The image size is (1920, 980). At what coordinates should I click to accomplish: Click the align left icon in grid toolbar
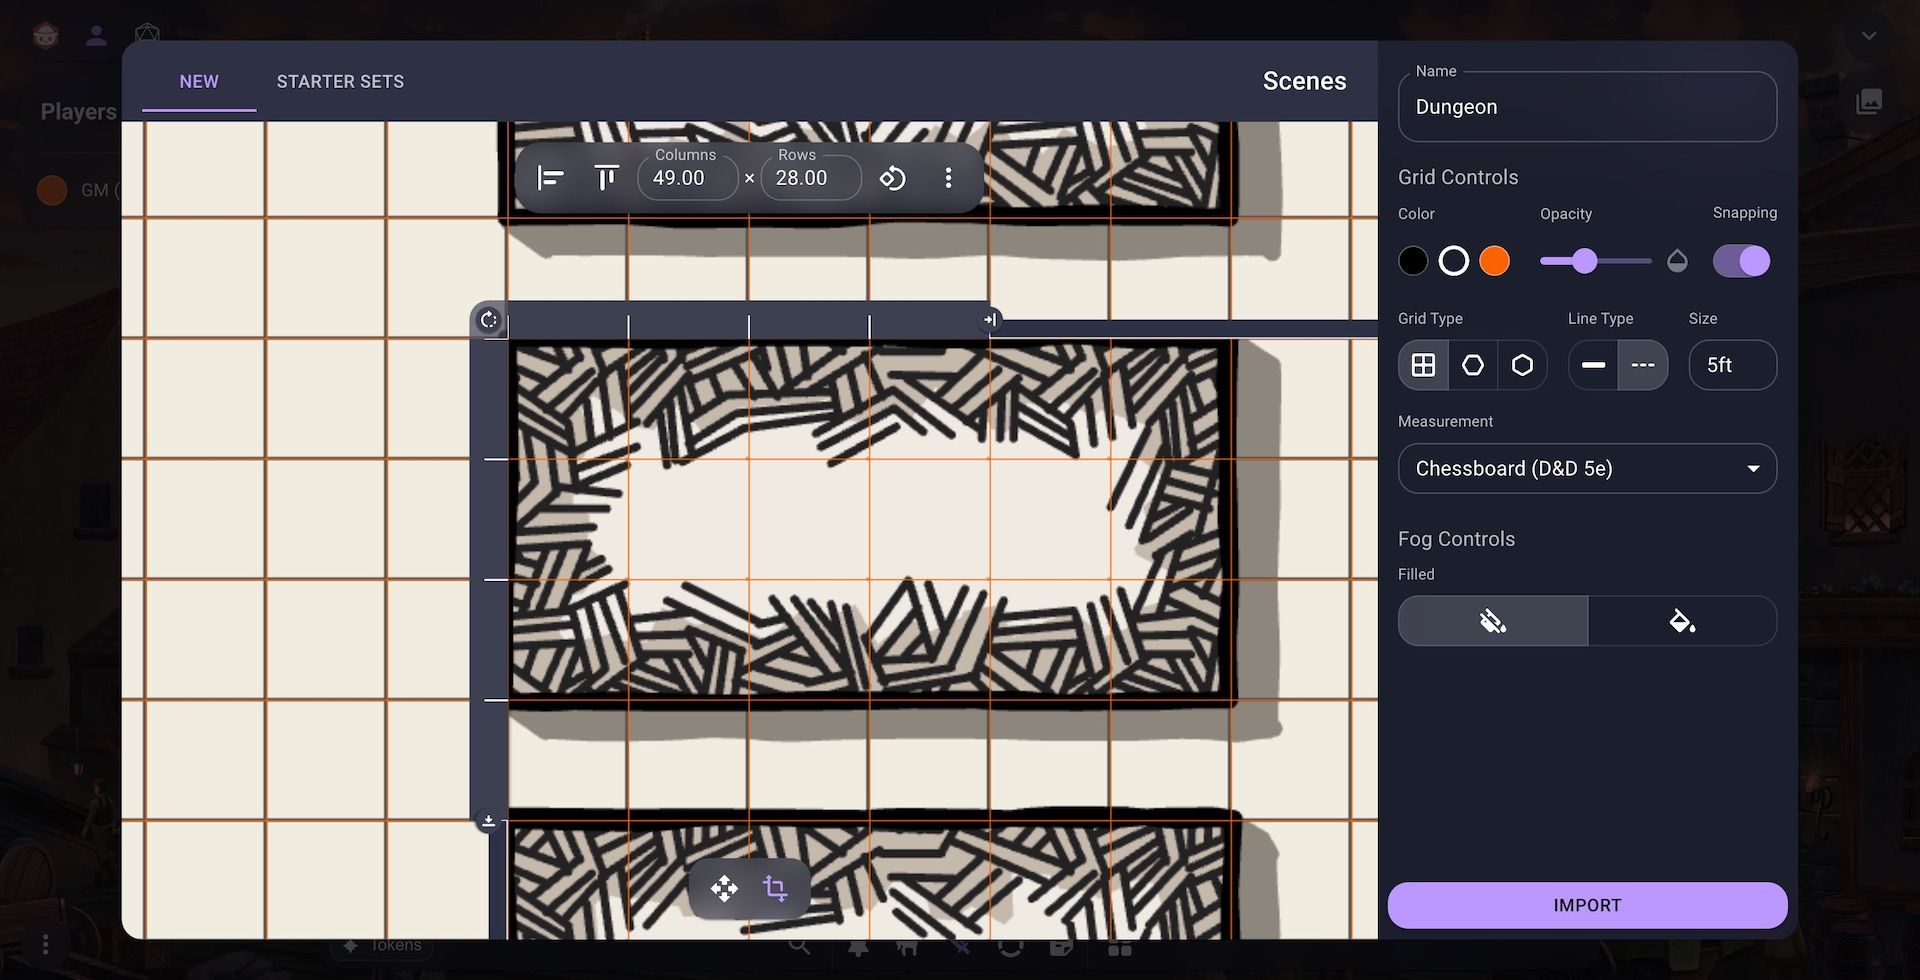pos(550,178)
